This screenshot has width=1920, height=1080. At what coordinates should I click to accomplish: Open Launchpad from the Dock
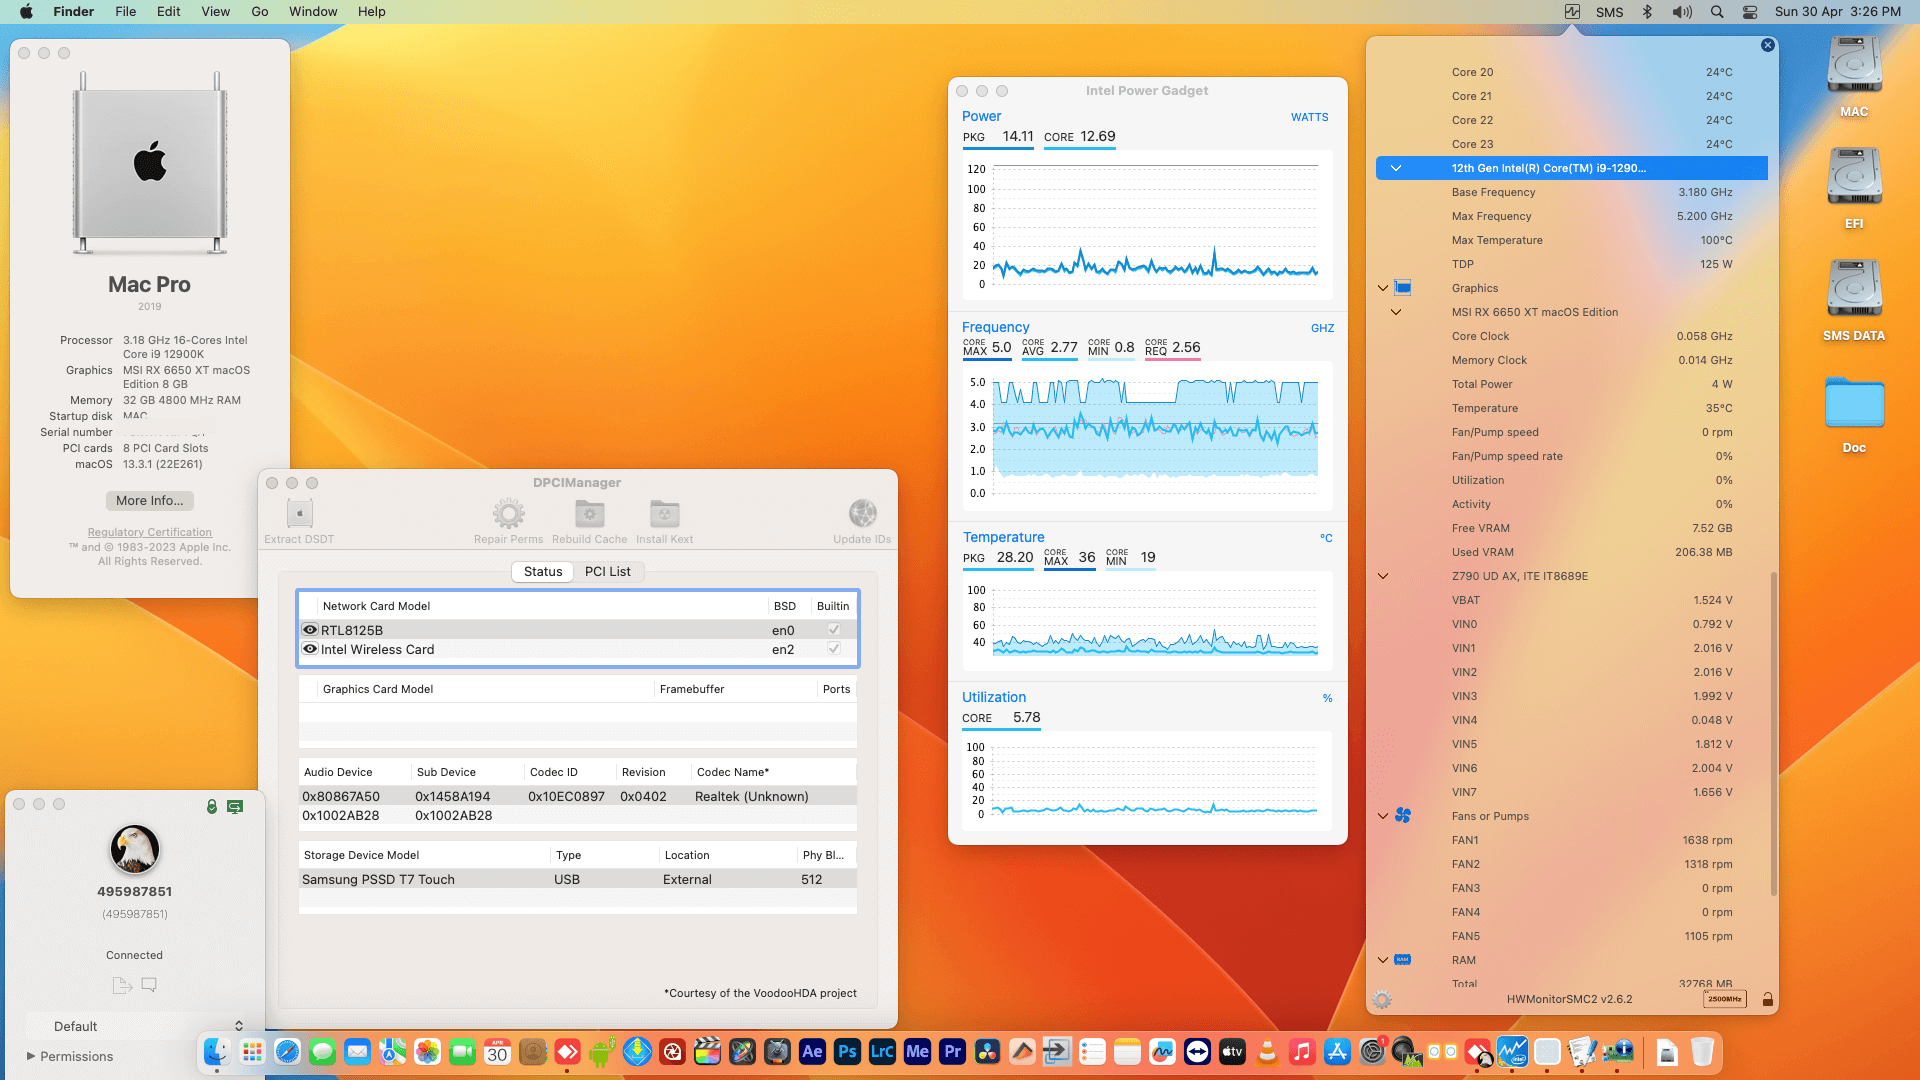tap(252, 1051)
